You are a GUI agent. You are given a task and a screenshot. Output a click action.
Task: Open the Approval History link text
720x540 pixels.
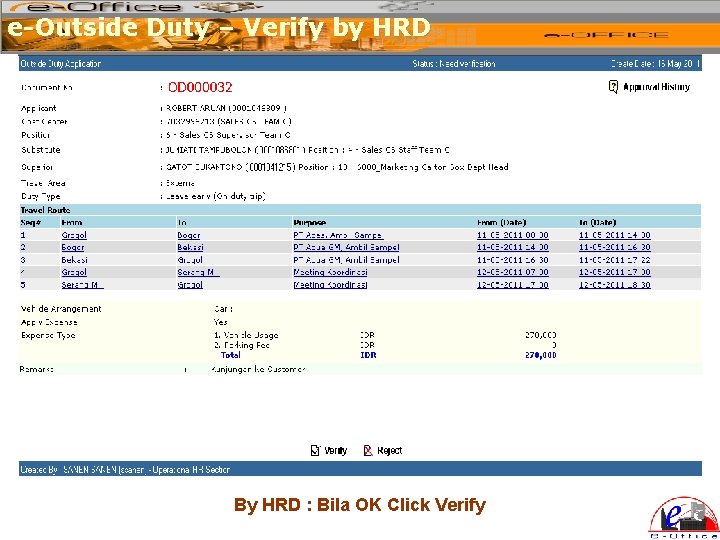coord(656,87)
